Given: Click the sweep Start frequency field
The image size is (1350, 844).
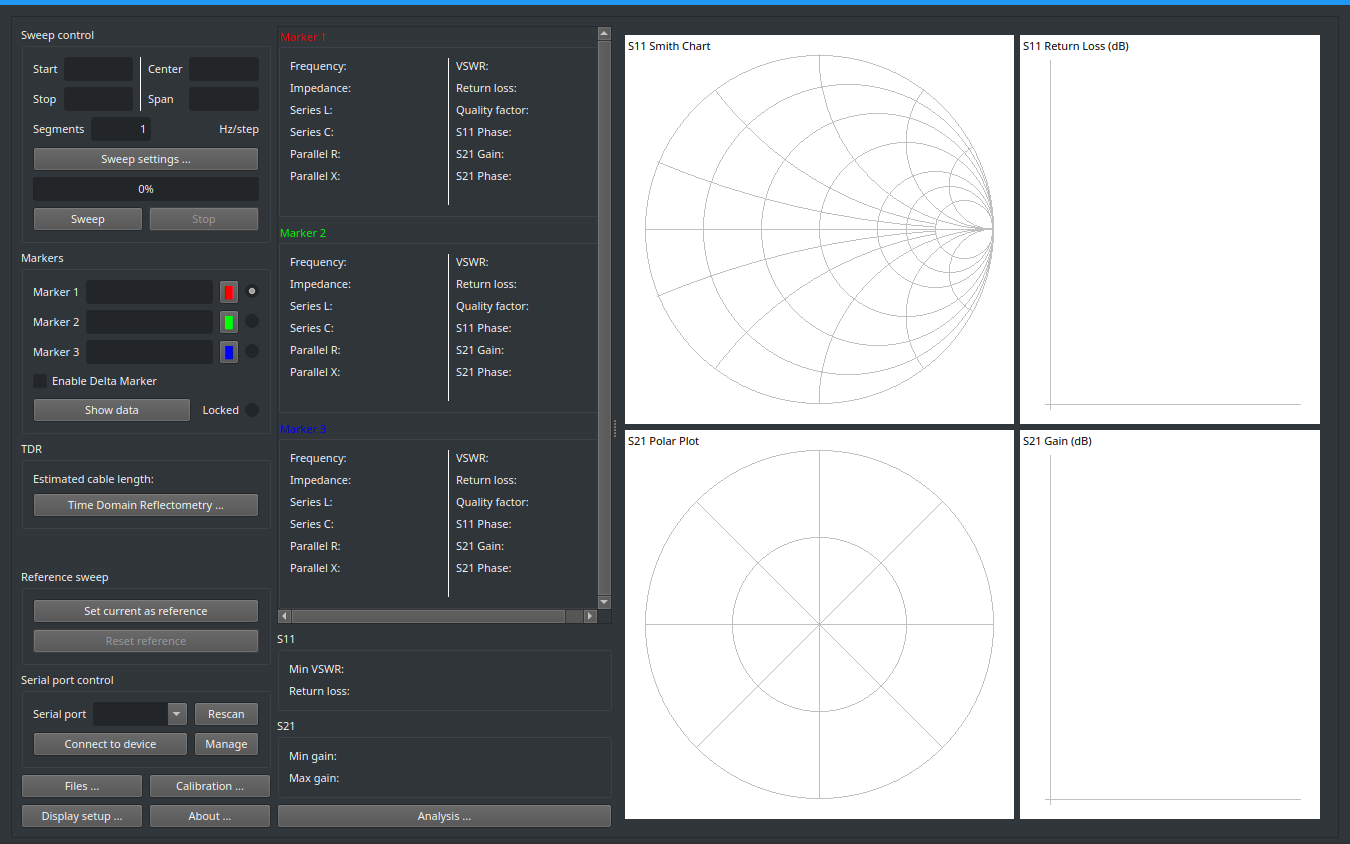Looking at the screenshot, I should tap(98, 69).
